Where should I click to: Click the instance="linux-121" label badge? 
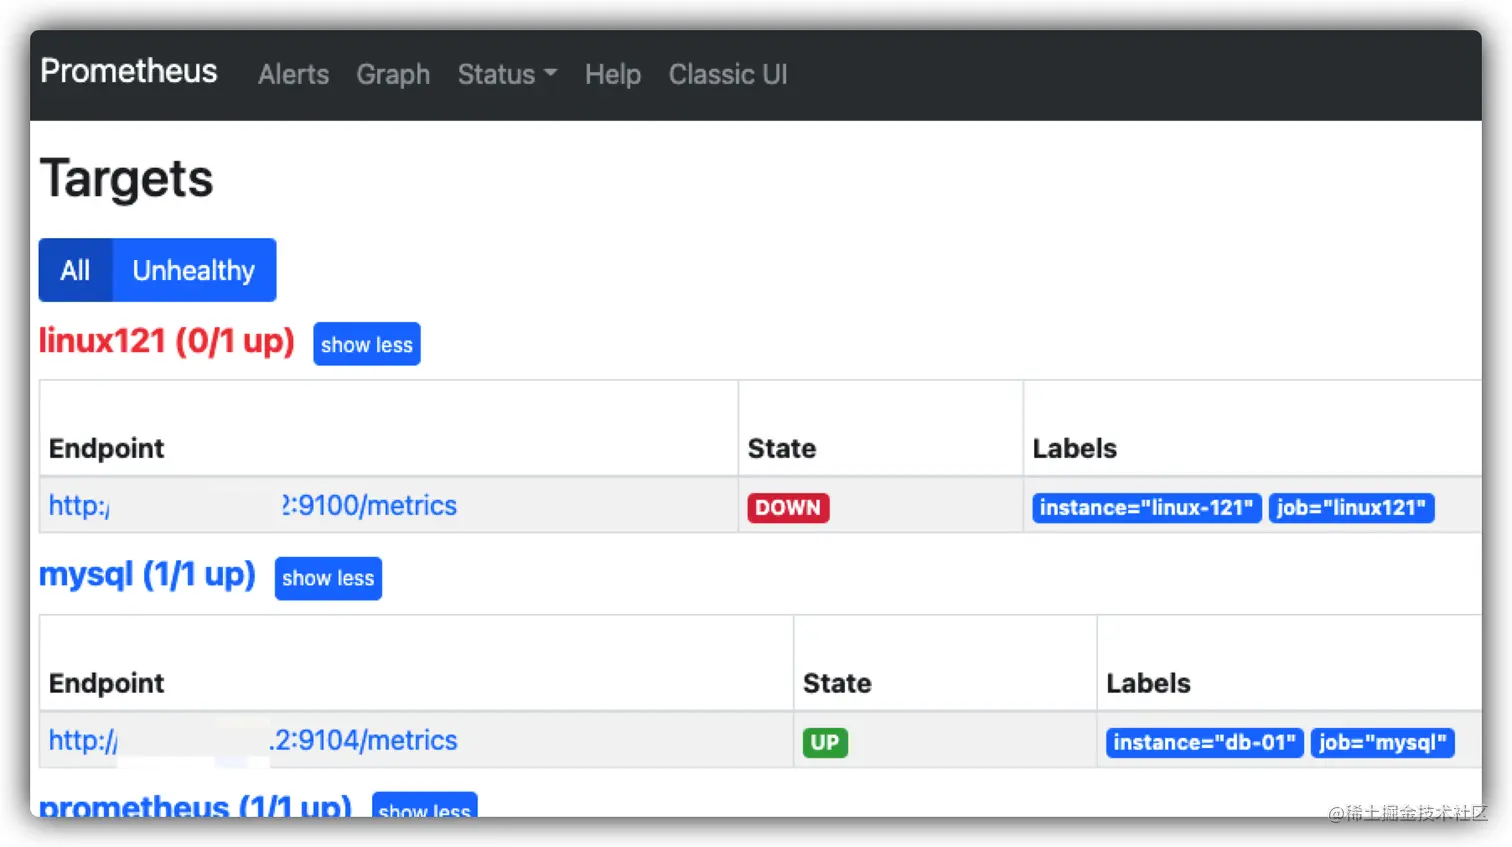click(x=1146, y=507)
